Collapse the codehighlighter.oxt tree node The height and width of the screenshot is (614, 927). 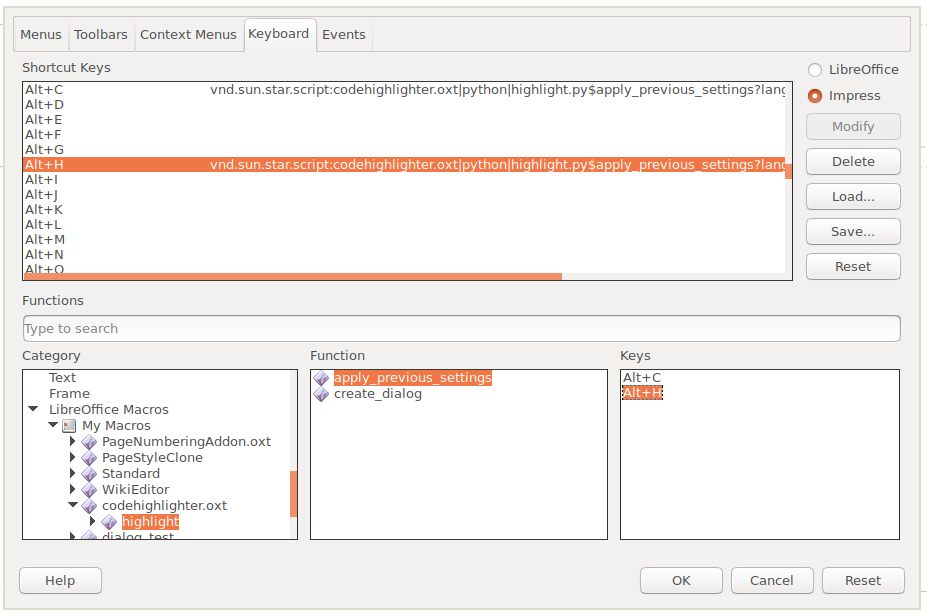tap(73, 506)
